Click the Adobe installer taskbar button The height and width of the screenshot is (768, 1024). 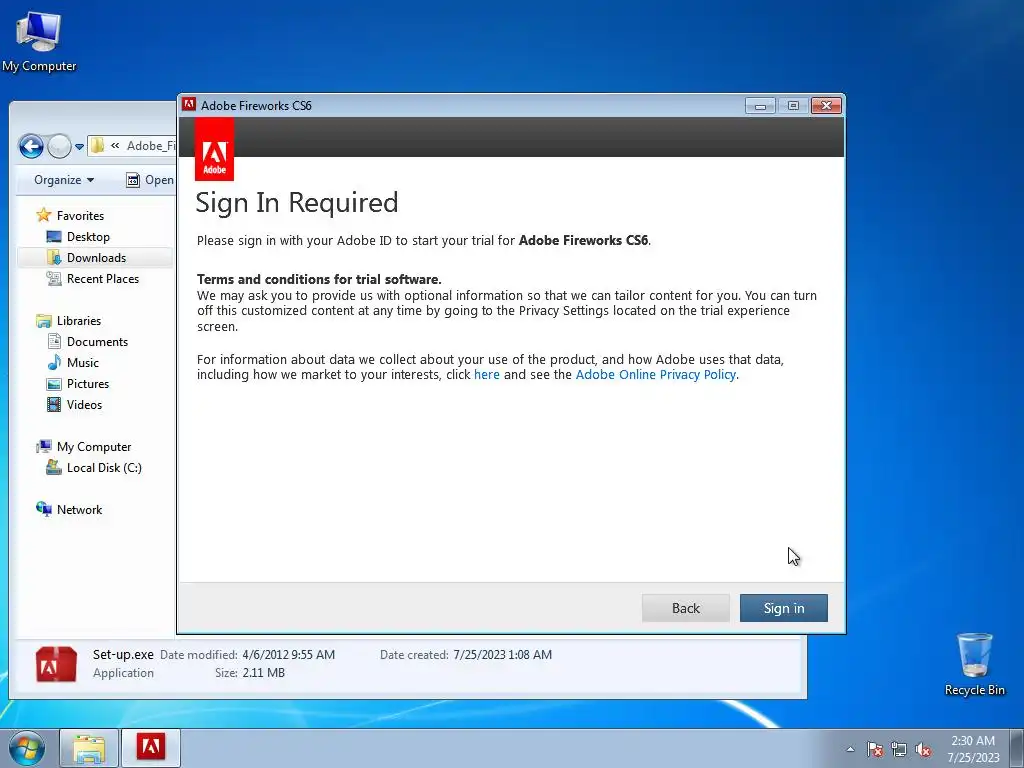[150, 748]
